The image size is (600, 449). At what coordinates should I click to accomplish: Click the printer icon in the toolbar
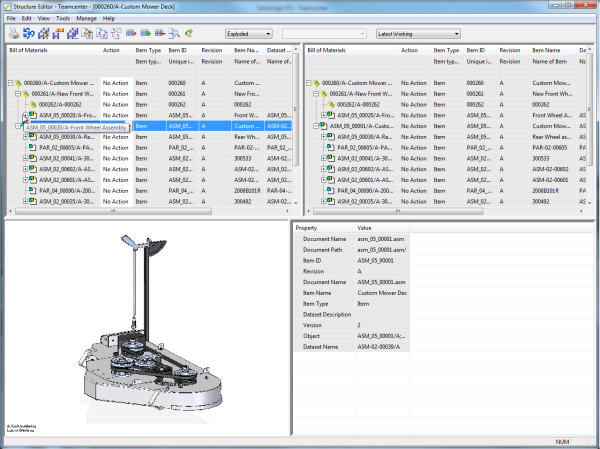(12, 33)
